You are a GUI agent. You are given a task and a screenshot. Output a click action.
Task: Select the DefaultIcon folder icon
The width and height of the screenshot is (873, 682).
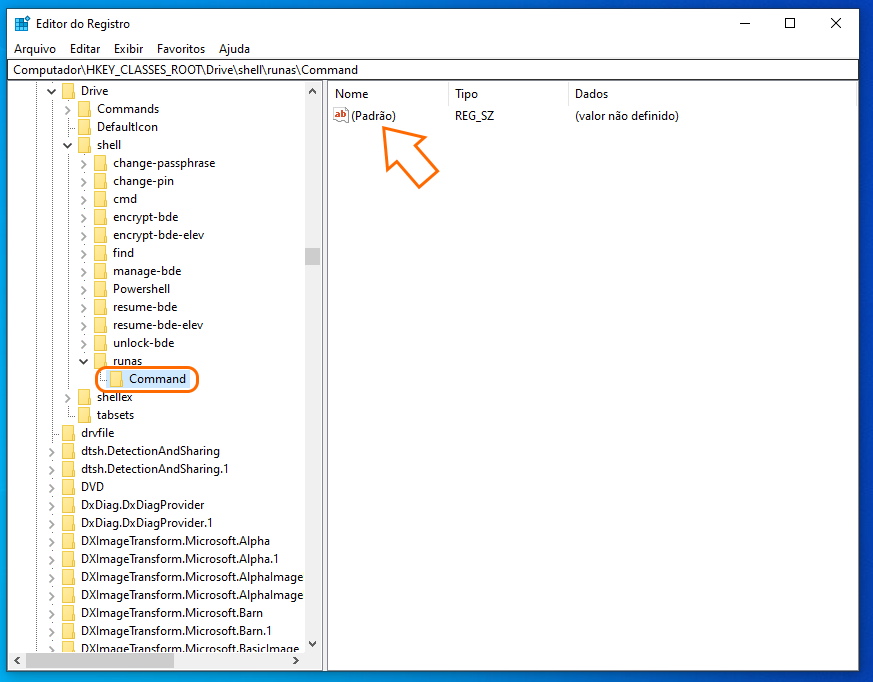[84, 127]
